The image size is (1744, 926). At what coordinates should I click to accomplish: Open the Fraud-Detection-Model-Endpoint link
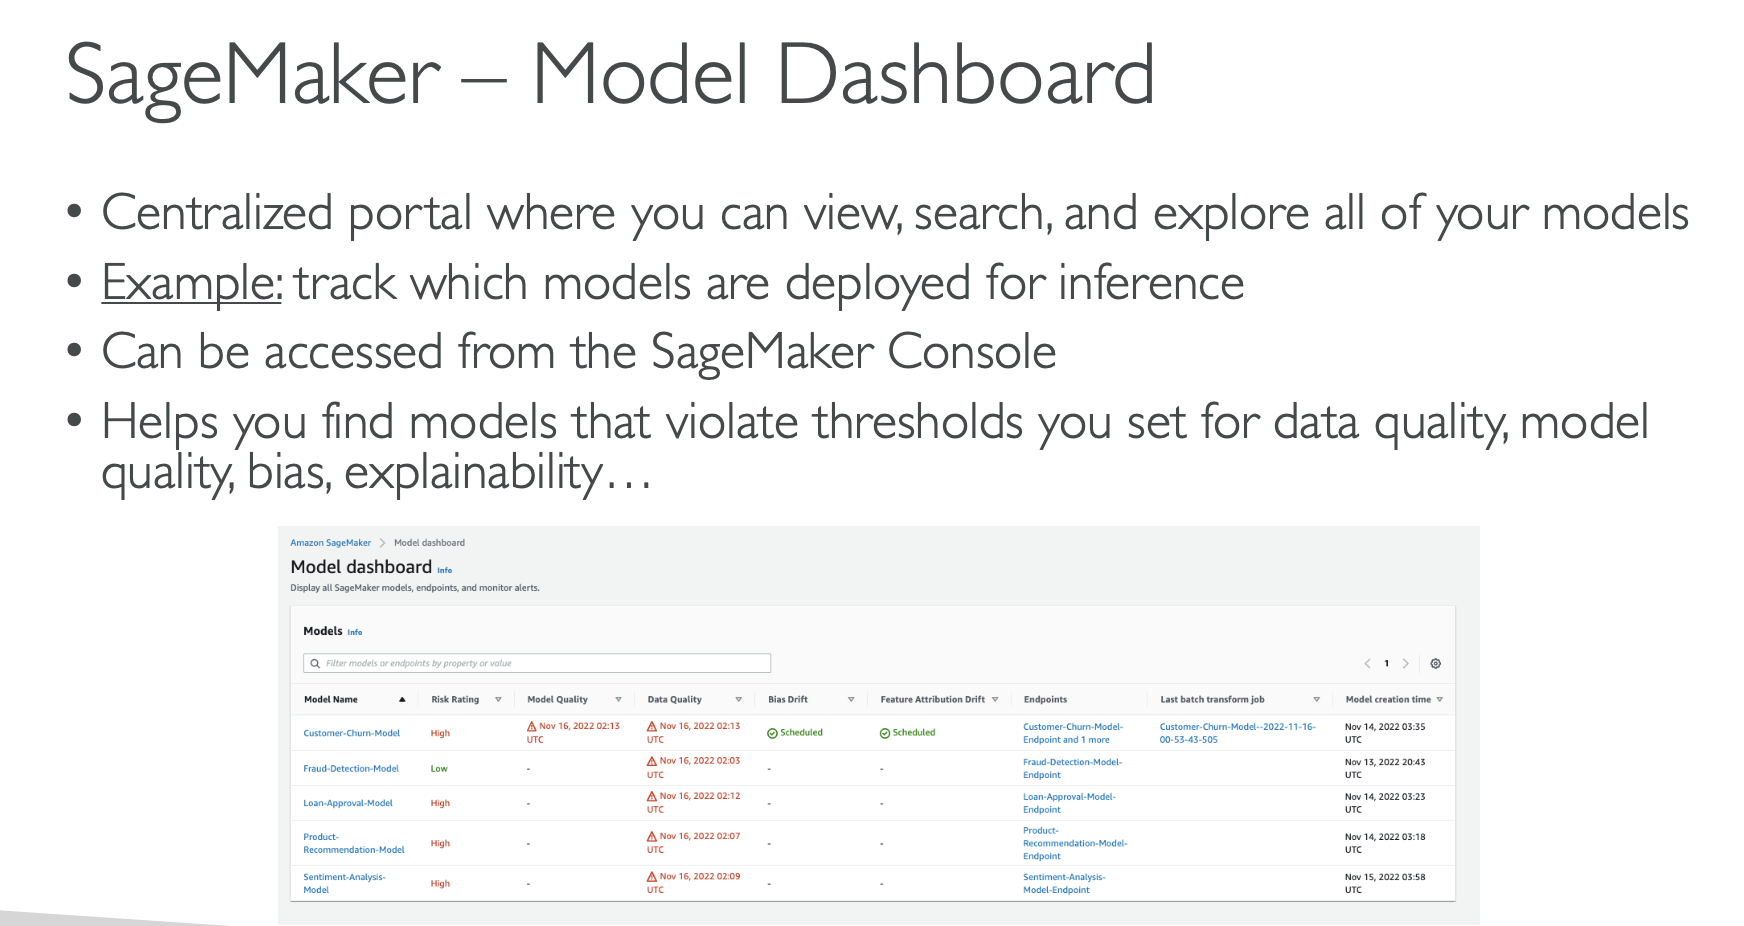click(1072, 768)
